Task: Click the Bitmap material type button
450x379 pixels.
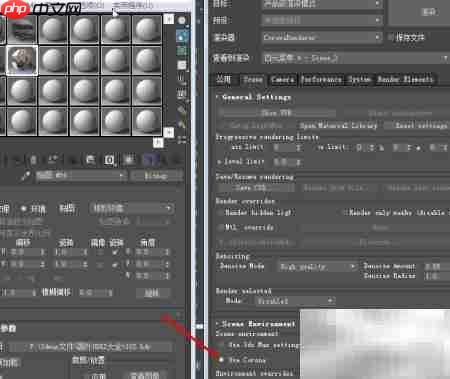Action: point(156,175)
